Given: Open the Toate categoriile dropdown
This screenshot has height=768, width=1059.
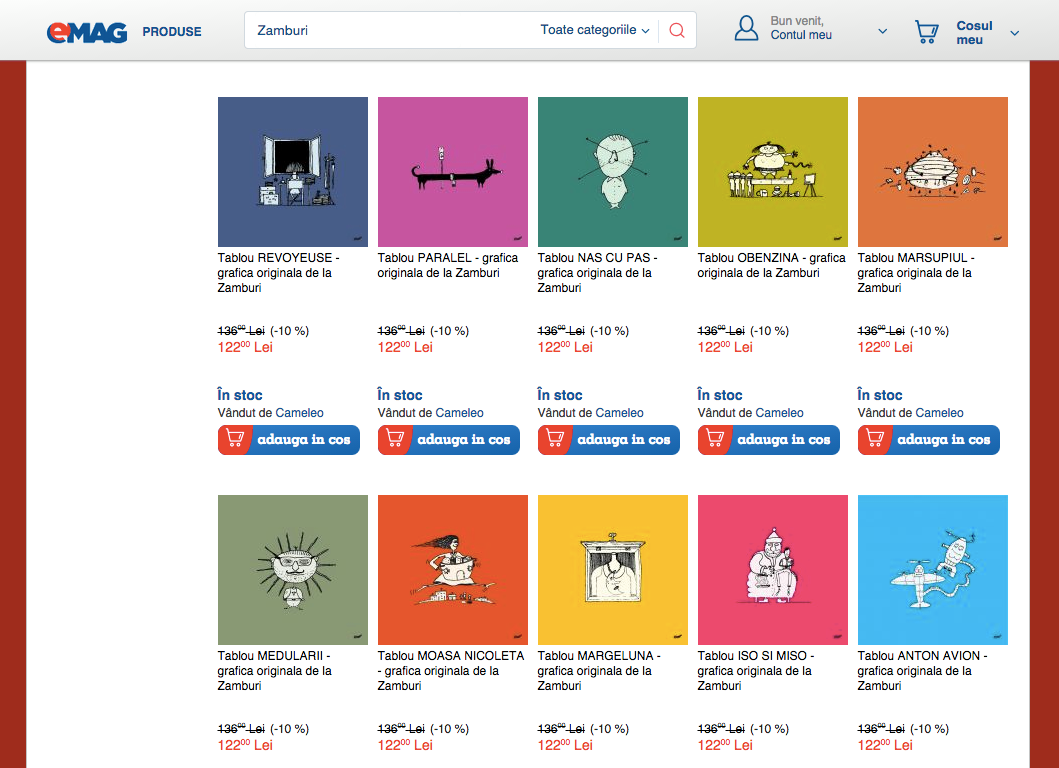Looking at the screenshot, I should click(x=594, y=30).
